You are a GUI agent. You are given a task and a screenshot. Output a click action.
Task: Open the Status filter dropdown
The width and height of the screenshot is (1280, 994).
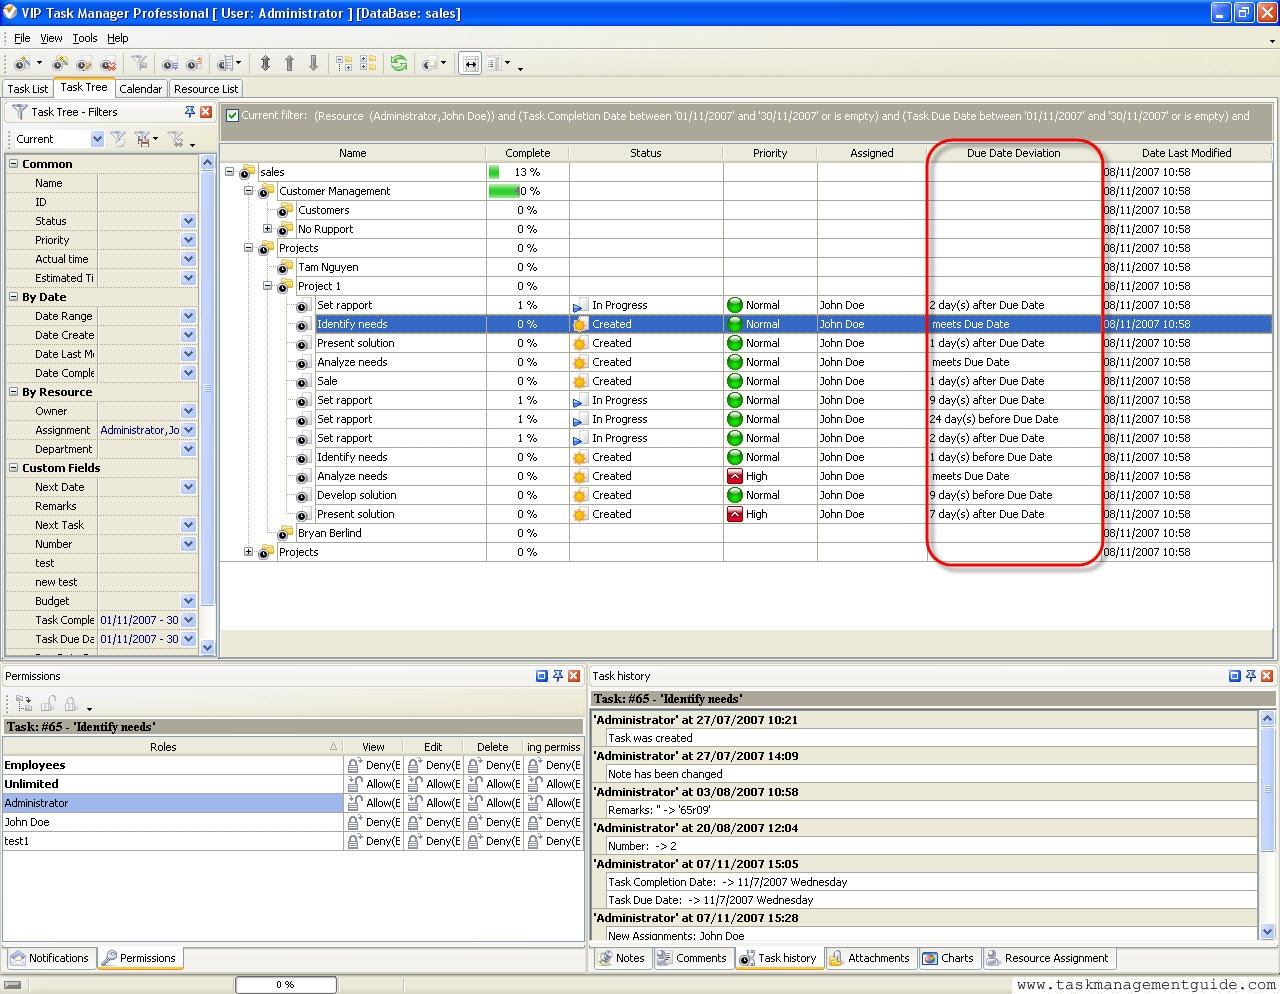[188, 221]
